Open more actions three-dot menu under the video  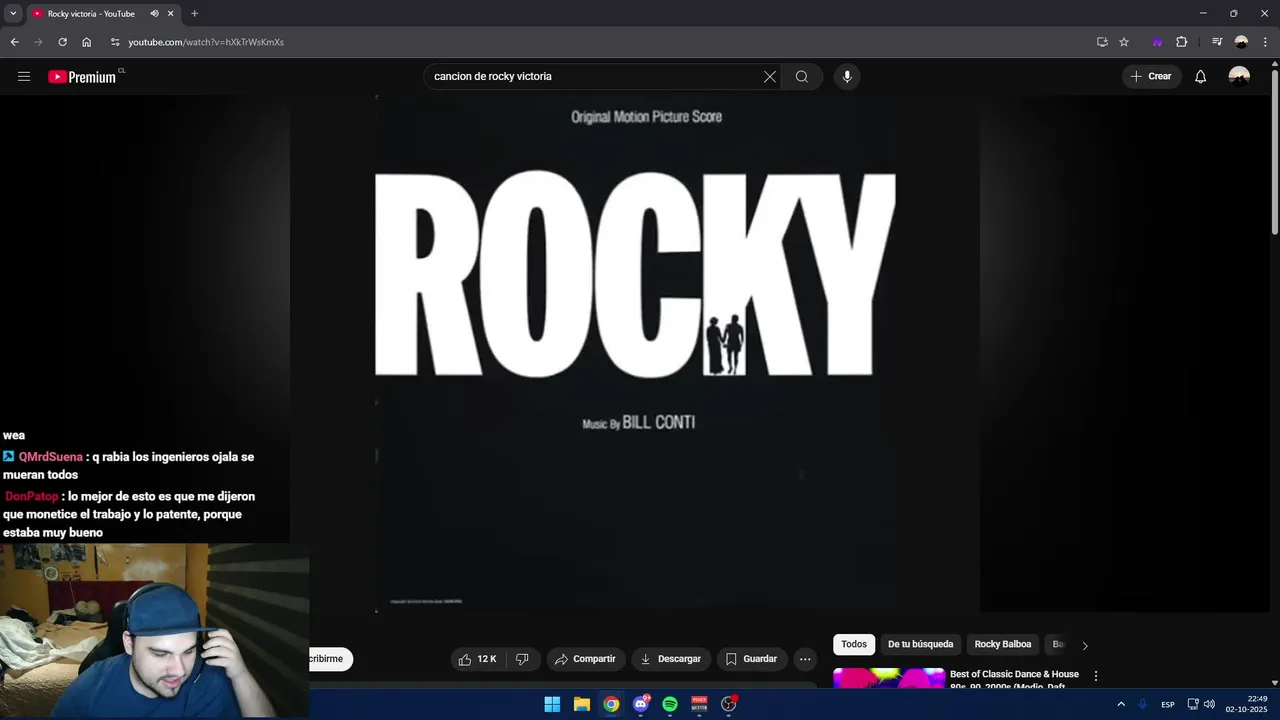pos(805,659)
